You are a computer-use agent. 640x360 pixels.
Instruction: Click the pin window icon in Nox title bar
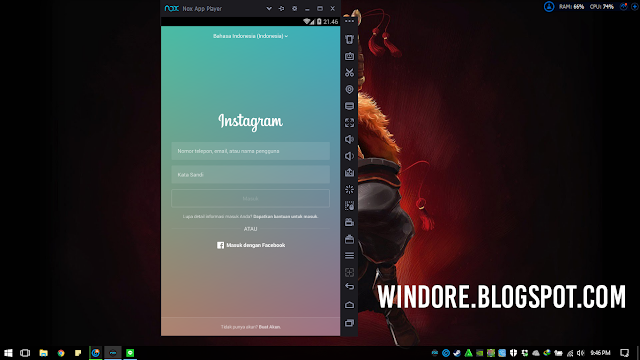(x=281, y=9)
